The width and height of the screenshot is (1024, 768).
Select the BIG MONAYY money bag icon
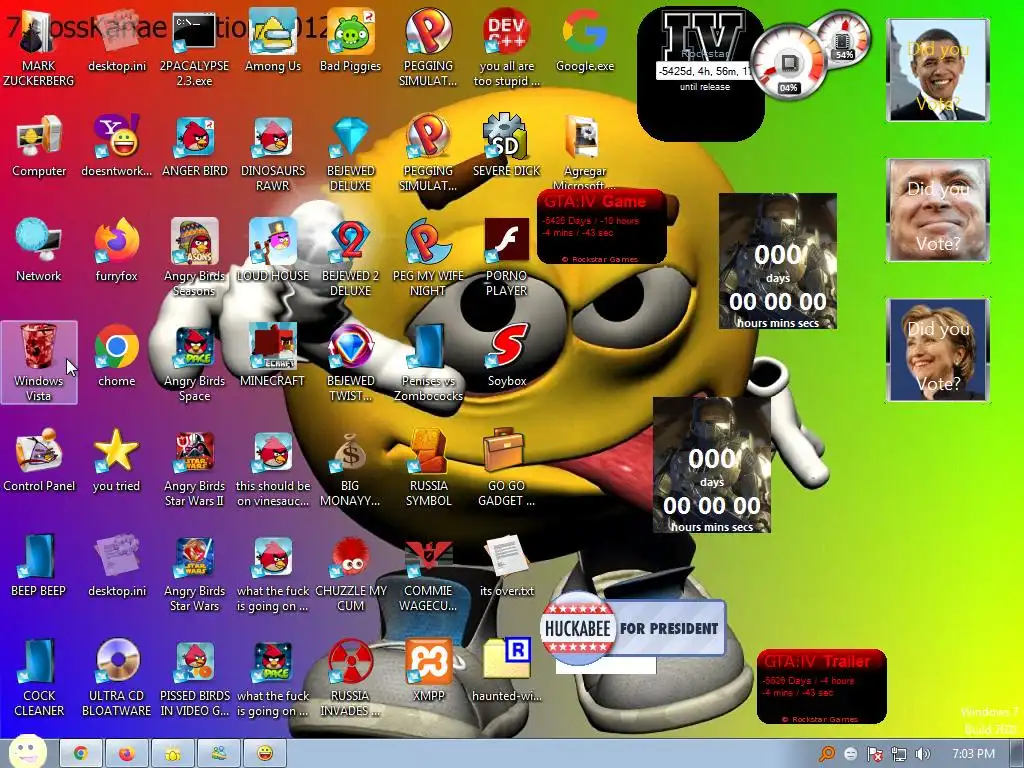click(x=351, y=468)
